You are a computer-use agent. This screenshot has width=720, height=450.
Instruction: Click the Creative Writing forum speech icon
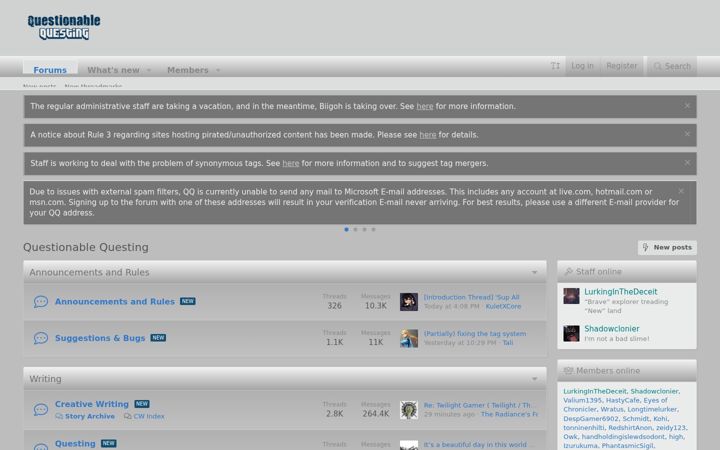pyautogui.click(x=41, y=409)
